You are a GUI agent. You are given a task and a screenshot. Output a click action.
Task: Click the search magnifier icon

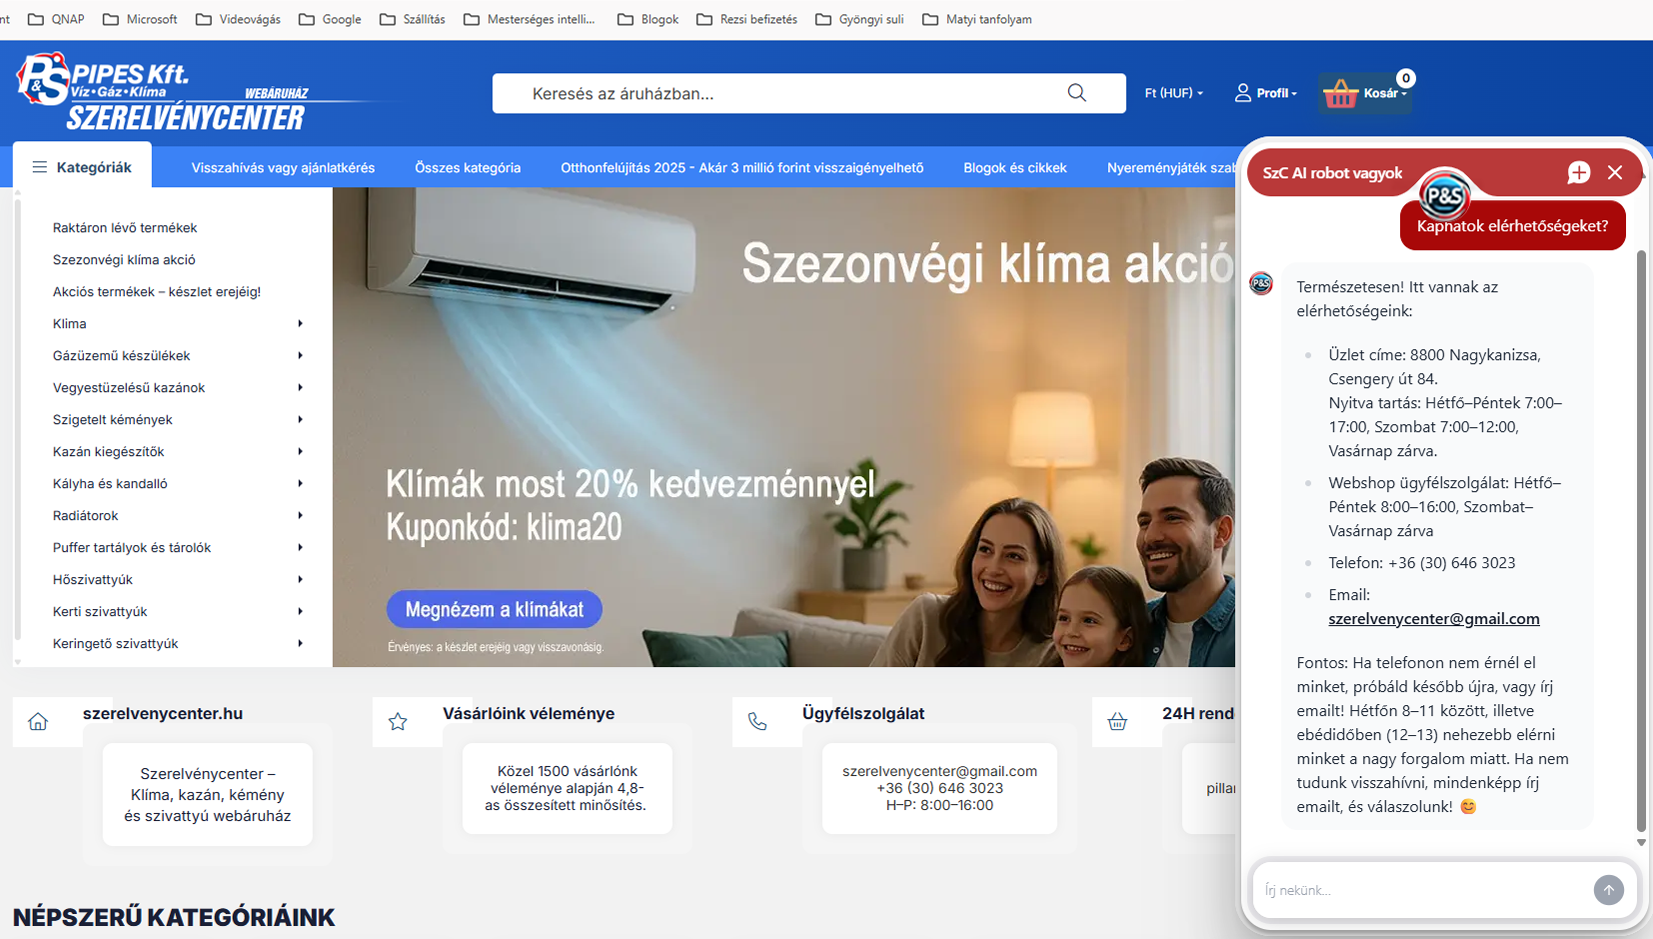[x=1076, y=93]
